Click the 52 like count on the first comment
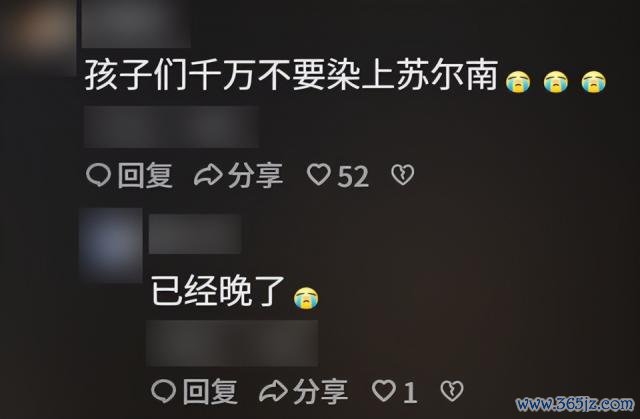The image size is (640, 419). click(353, 176)
